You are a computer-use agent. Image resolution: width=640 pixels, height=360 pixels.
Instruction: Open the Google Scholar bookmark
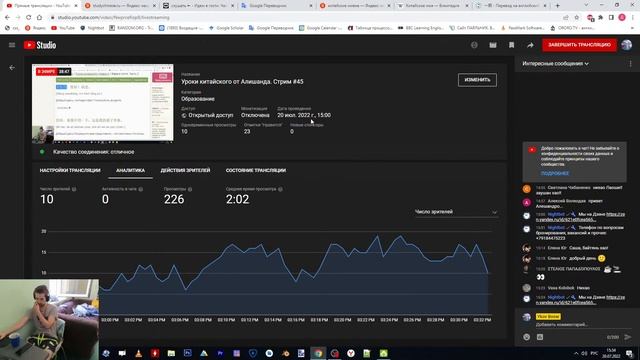coord(226,28)
